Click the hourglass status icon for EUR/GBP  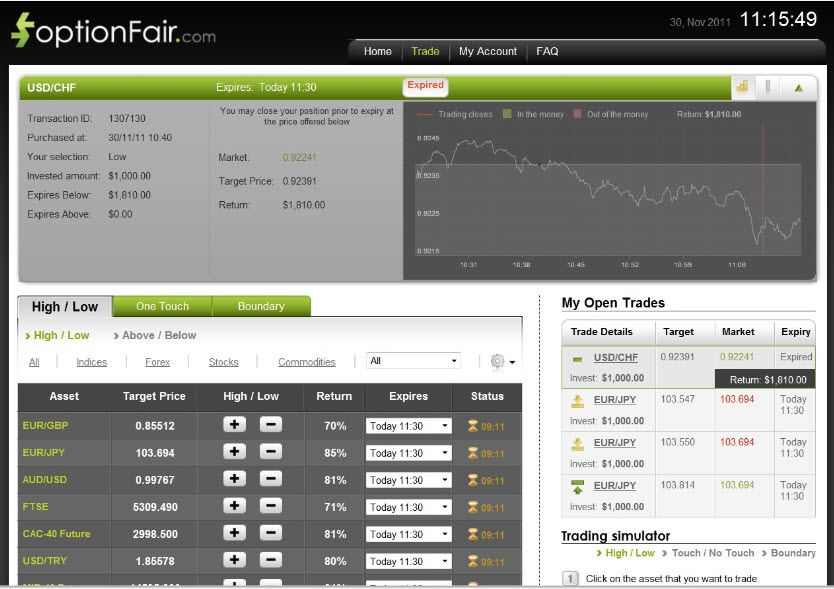click(x=472, y=426)
